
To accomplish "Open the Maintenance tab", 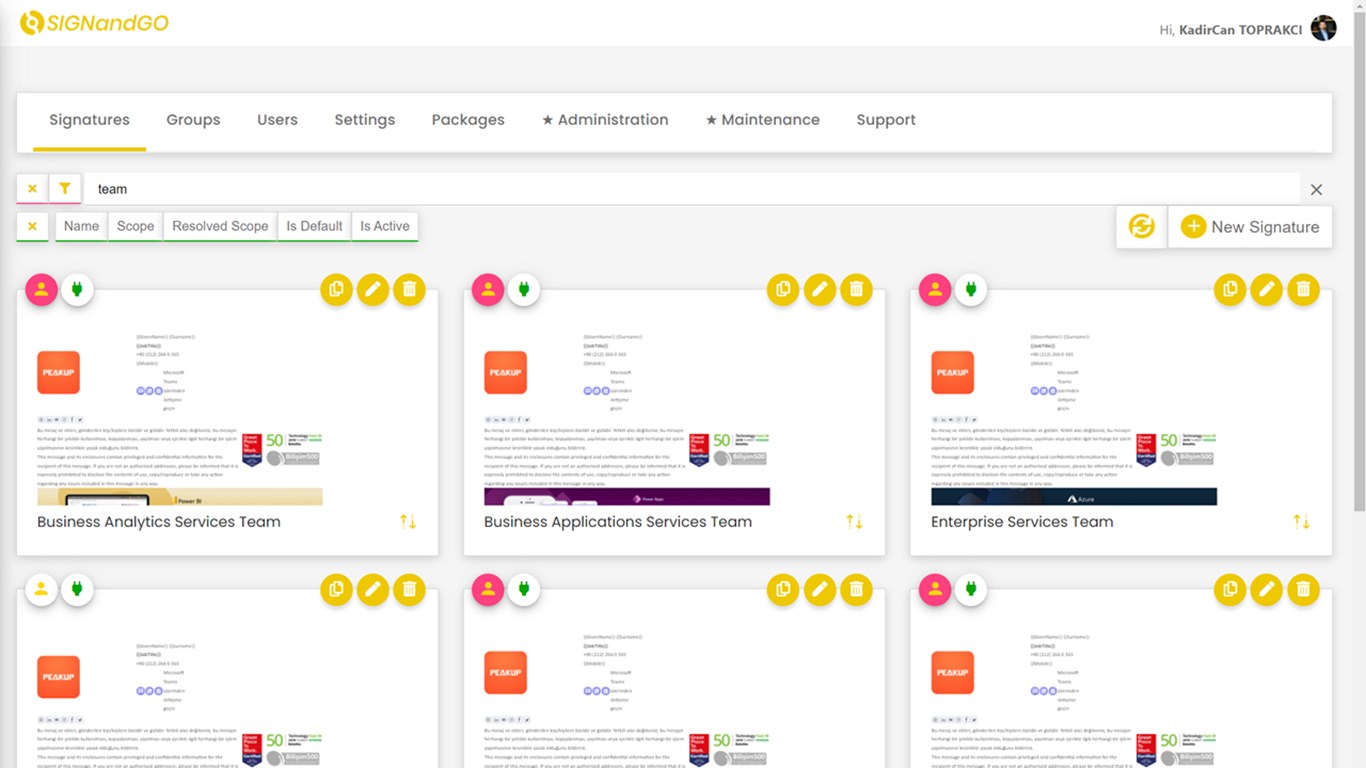I will [x=763, y=120].
